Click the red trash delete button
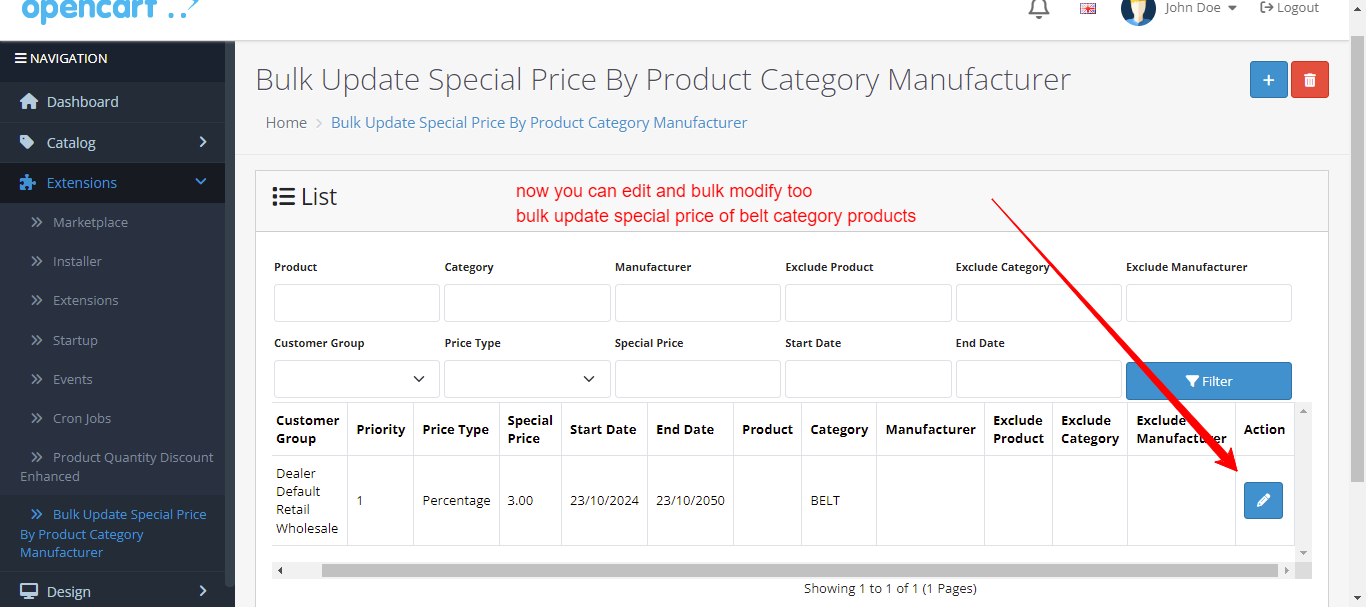Viewport: 1366px width, 607px height. (x=1310, y=79)
